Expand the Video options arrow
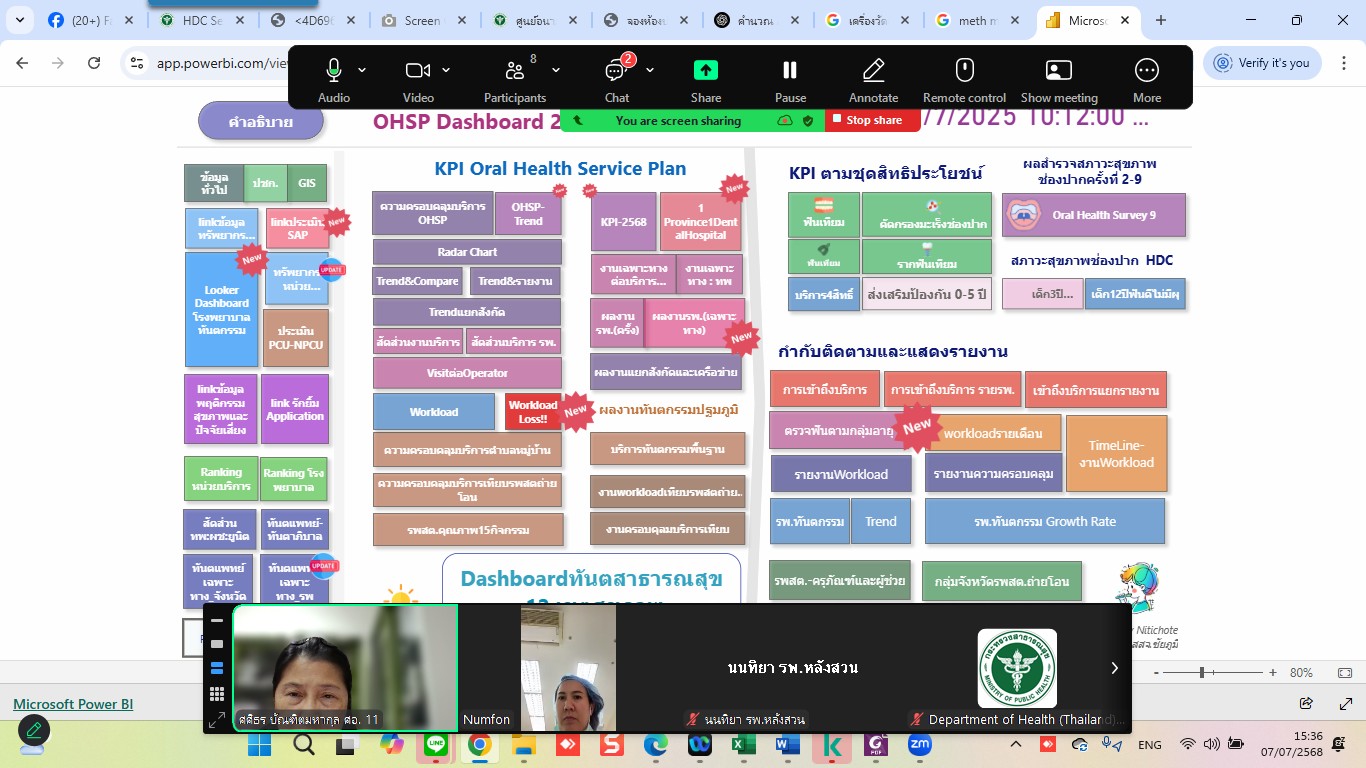Viewport: 1366px width, 768px height. point(446,70)
